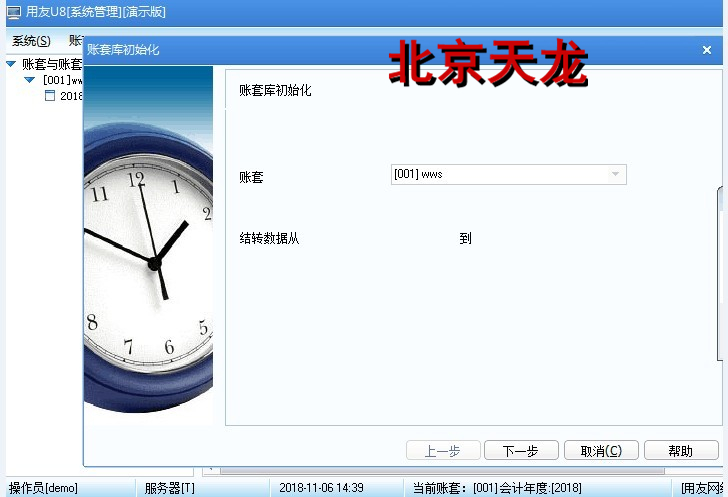Click the 用友U8 application icon in title bar
Image resolution: width=728 pixels, height=497 pixels.
[x=13, y=12]
